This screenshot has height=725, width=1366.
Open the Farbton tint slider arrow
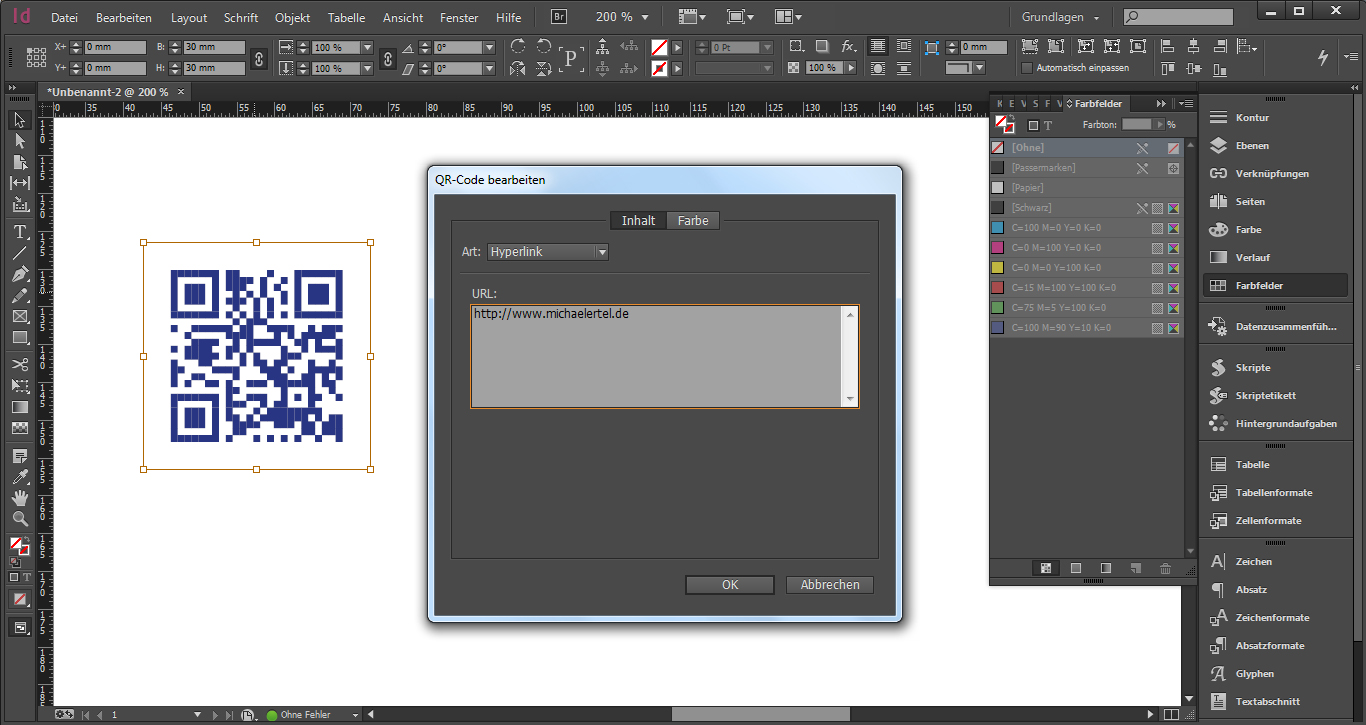1159,125
